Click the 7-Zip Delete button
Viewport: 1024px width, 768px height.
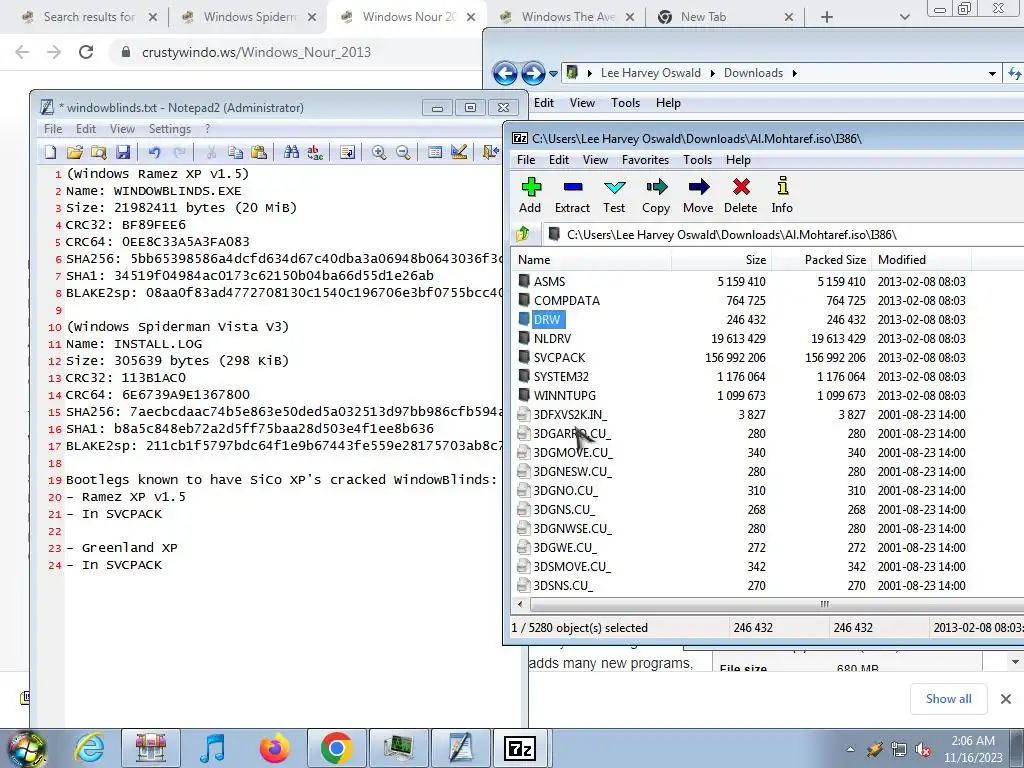(741, 195)
